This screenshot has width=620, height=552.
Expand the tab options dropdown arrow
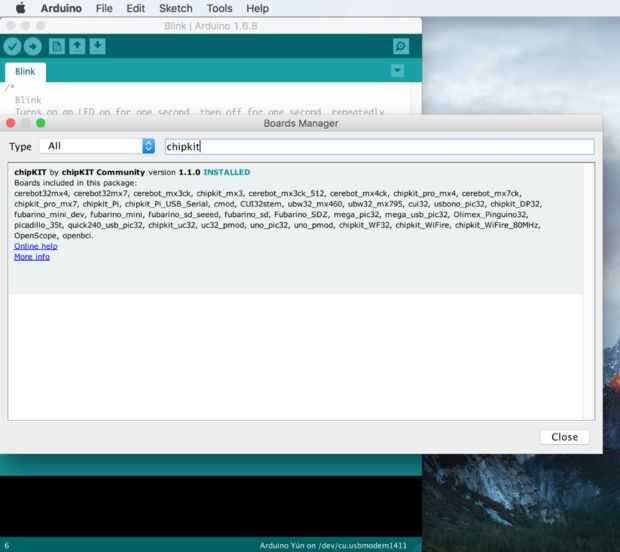pyautogui.click(x=397, y=70)
